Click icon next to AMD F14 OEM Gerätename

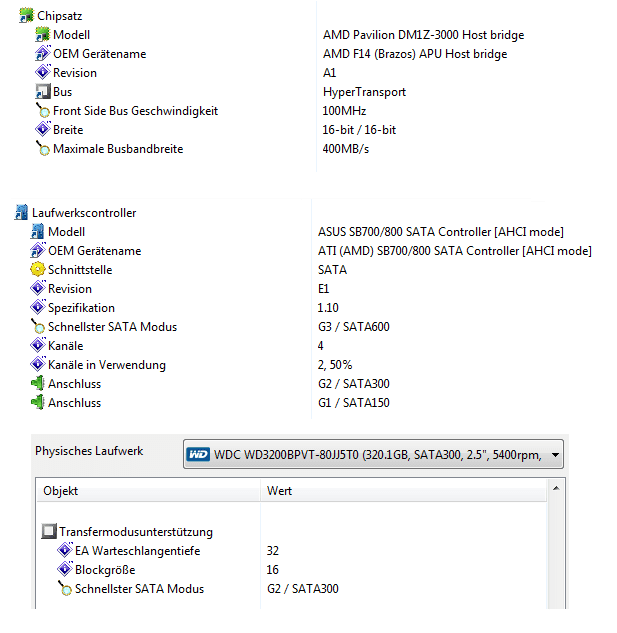(42, 53)
